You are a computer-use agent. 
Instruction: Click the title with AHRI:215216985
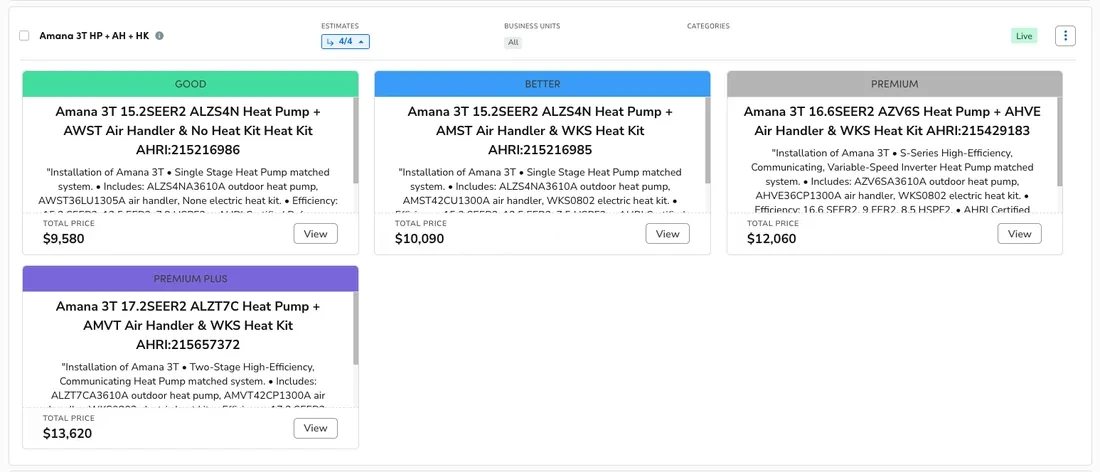point(542,130)
